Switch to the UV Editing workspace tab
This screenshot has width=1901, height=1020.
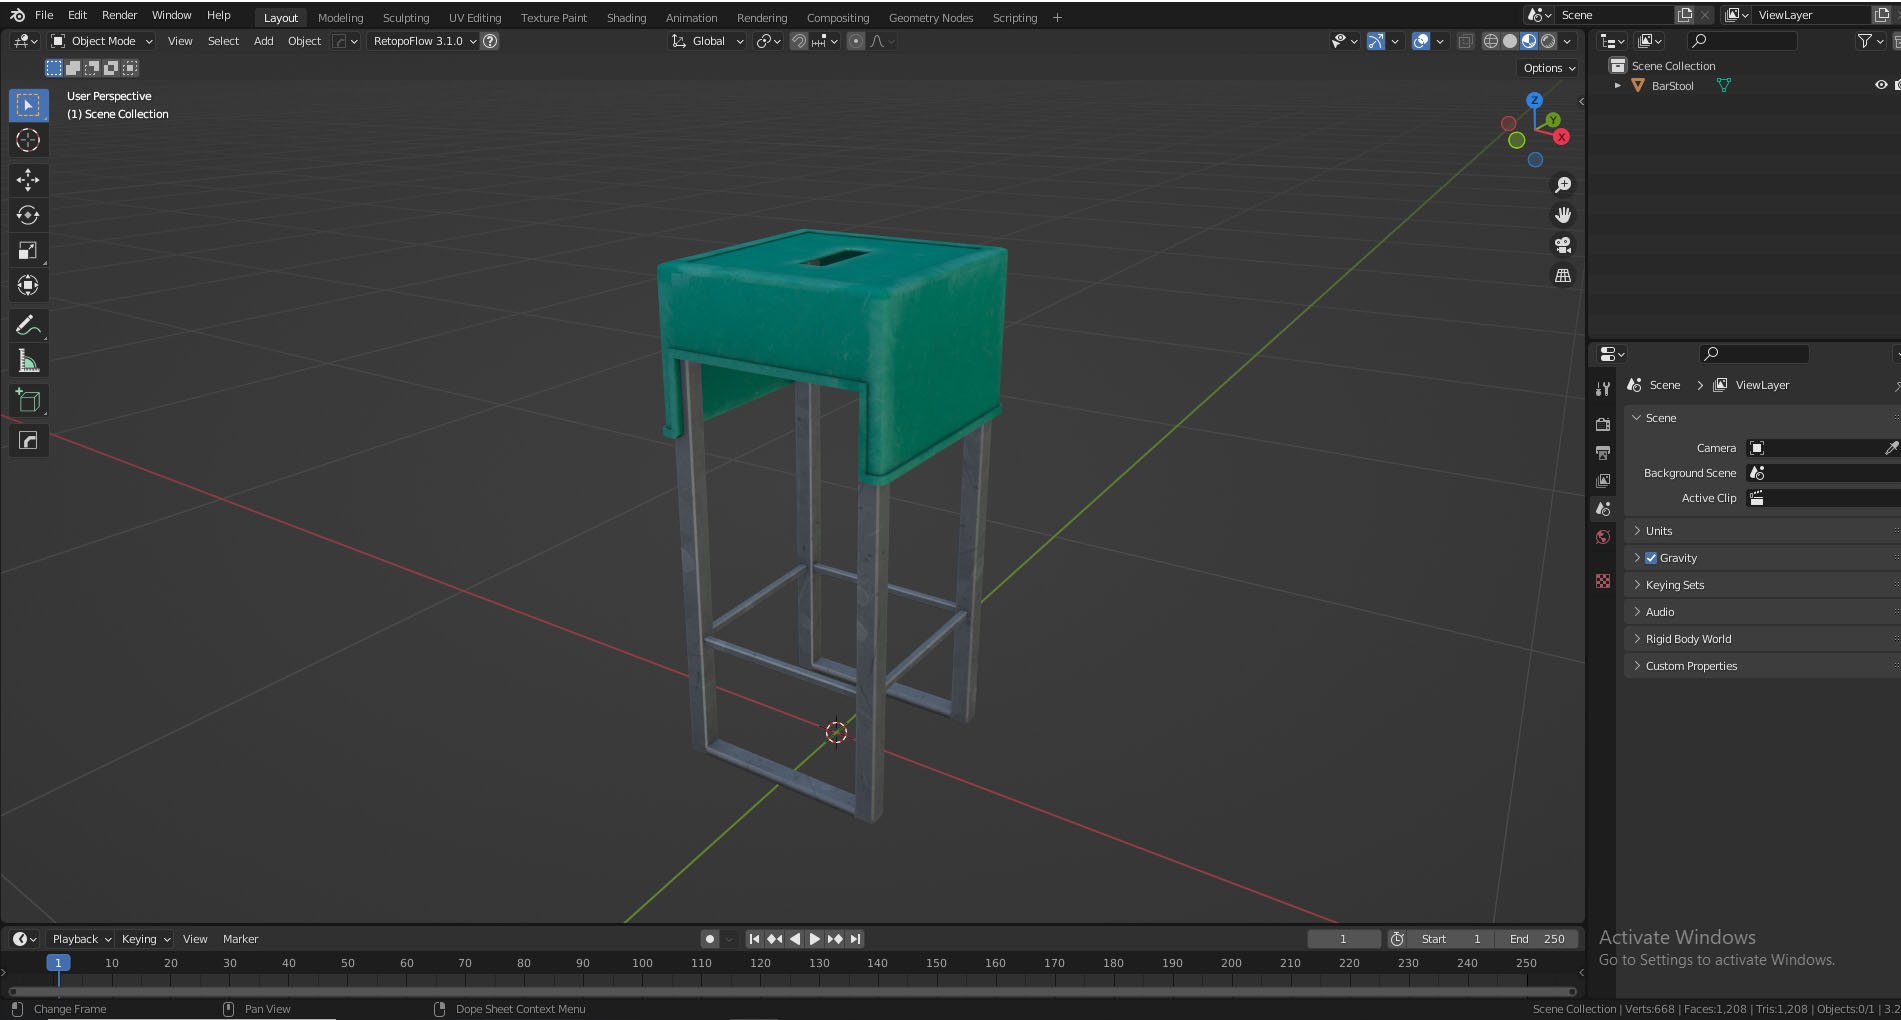pos(474,18)
